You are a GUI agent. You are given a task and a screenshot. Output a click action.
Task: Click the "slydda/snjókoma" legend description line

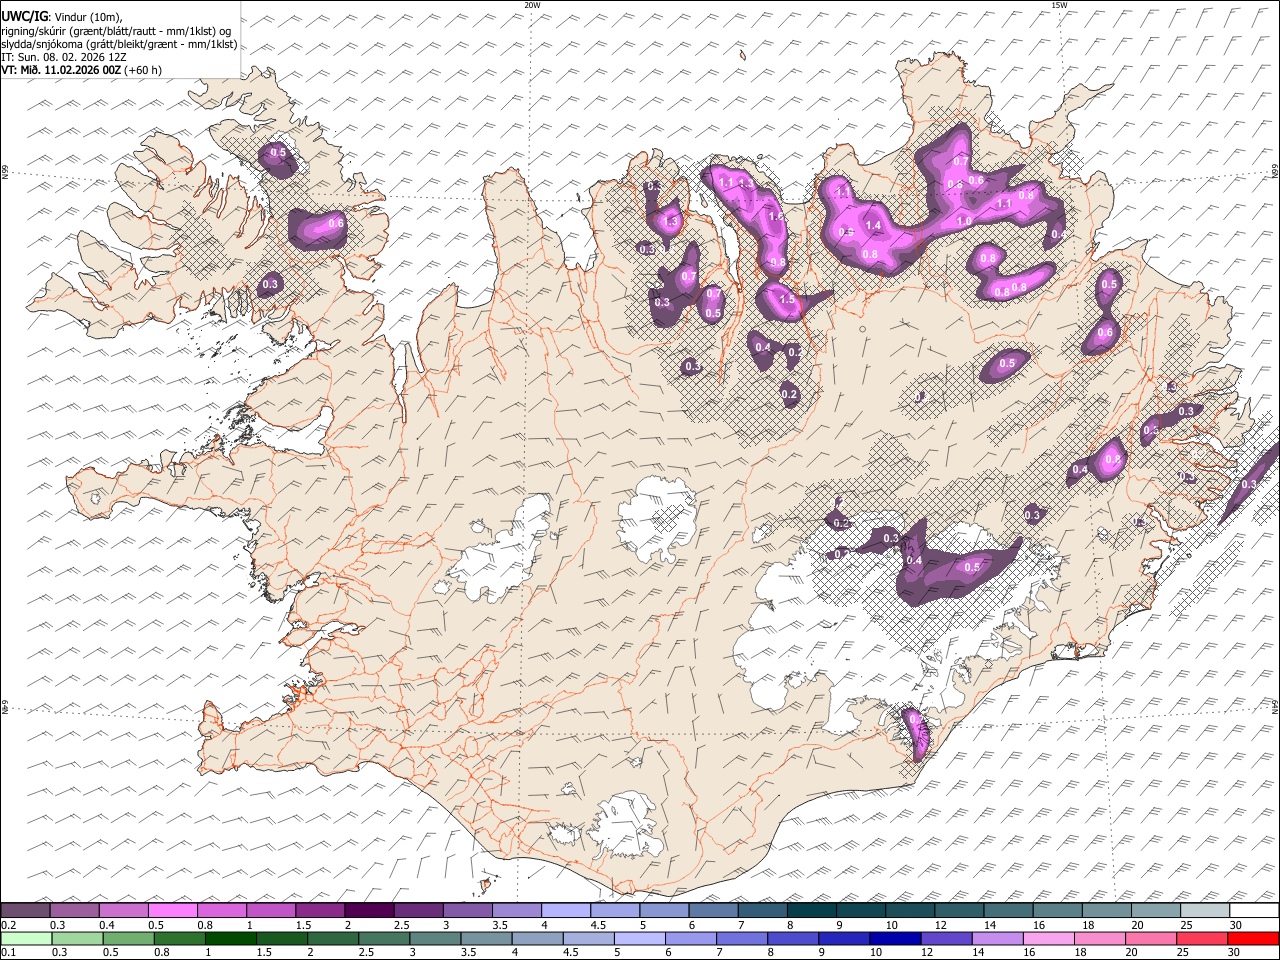[119, 44]
